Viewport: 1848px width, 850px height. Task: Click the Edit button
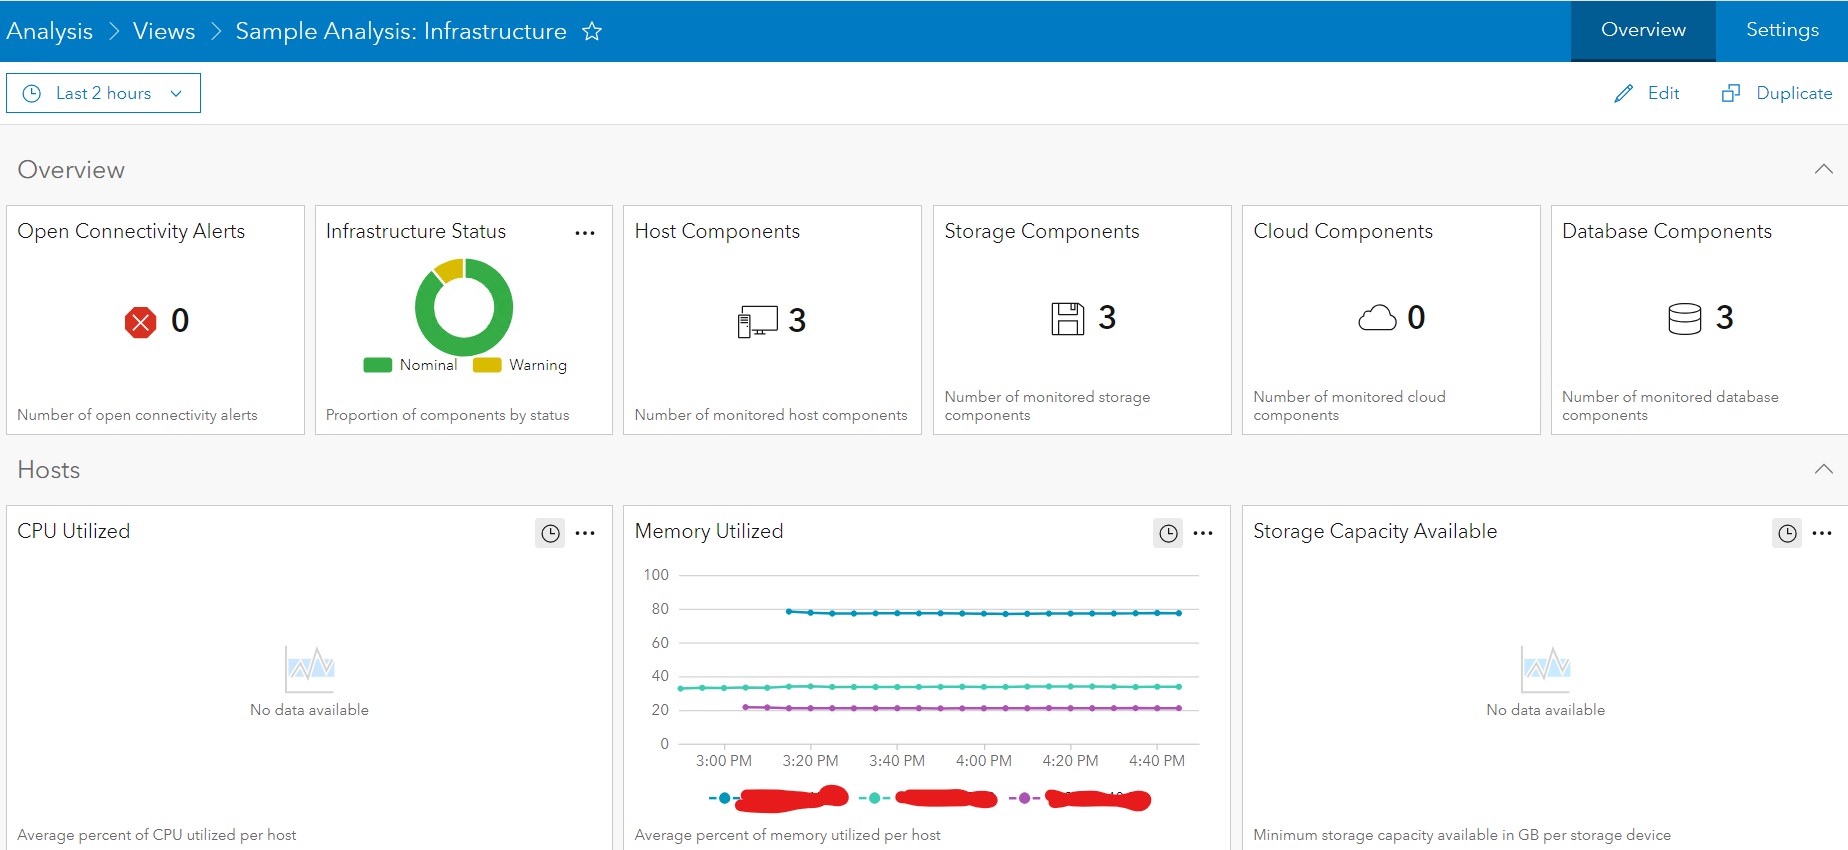click(1647, 93)
